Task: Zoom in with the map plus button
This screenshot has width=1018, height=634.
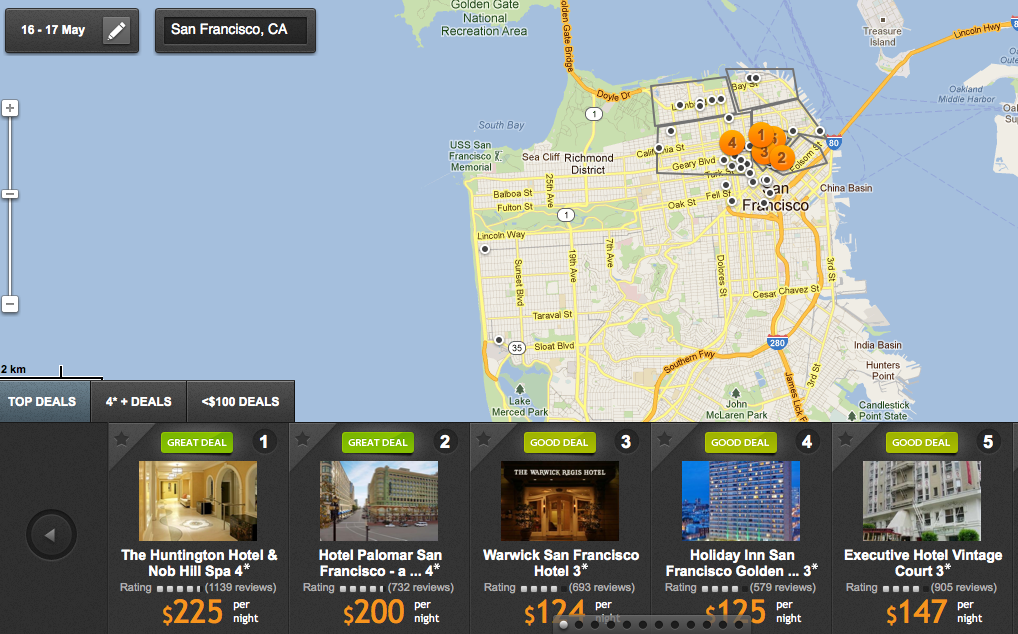Action: (x=10, y=108)
